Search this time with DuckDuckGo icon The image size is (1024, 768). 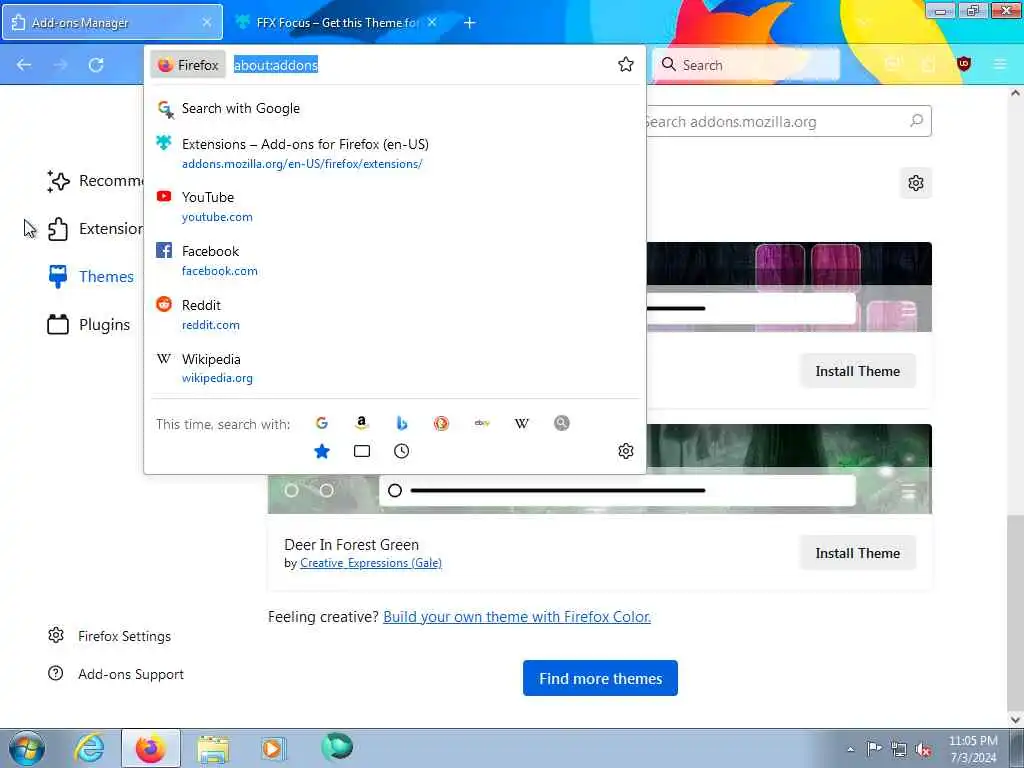441,423
